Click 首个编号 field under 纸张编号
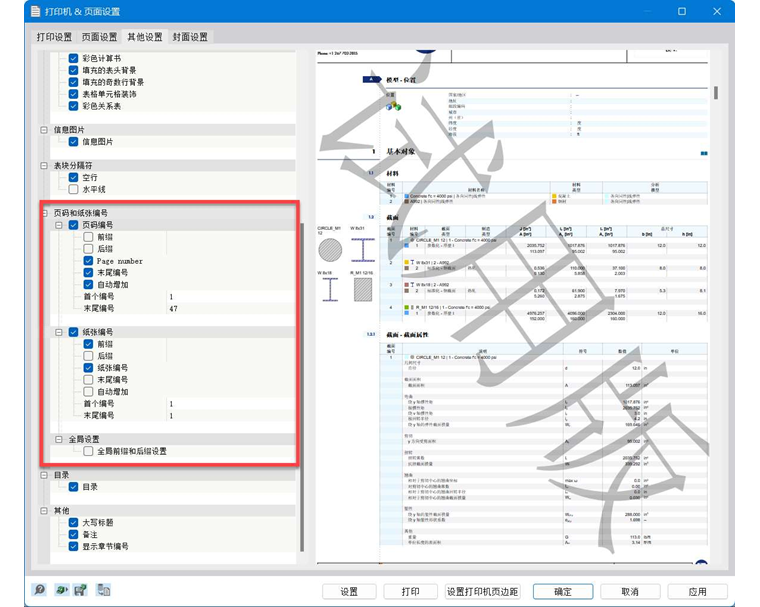The image size is (760, 607). 231,403
